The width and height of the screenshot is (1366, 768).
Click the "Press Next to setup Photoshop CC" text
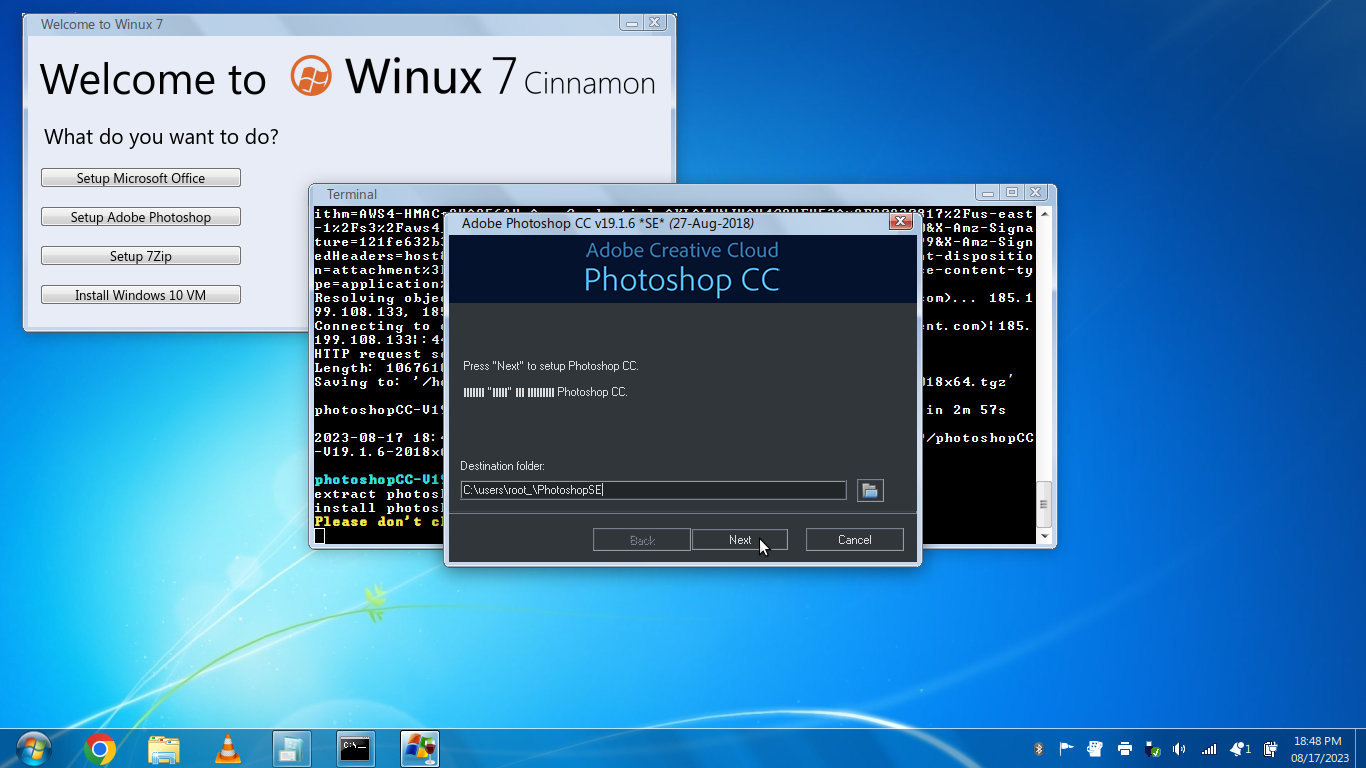pos(551,366)
